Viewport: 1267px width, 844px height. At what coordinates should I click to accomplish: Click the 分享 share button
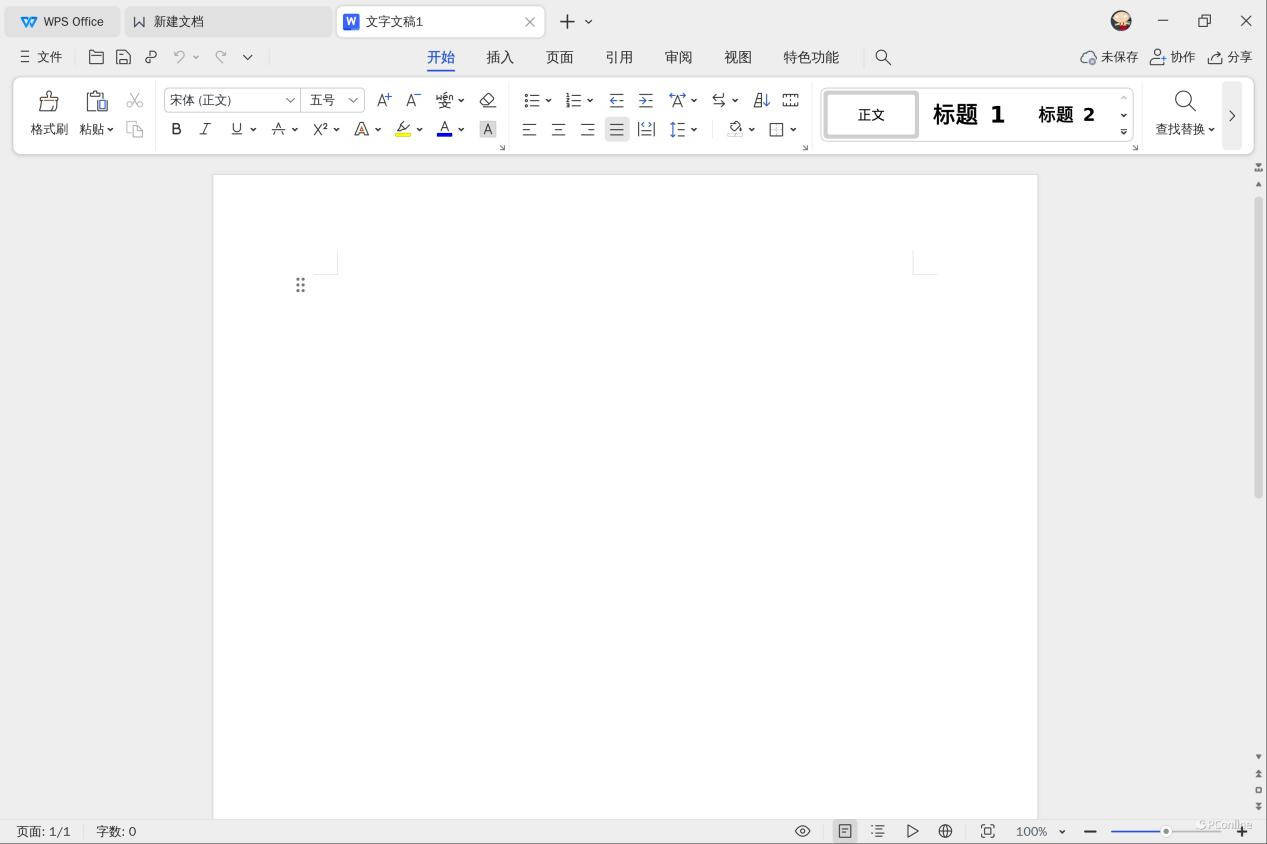pyautogui.click(x=1230, y=57)
